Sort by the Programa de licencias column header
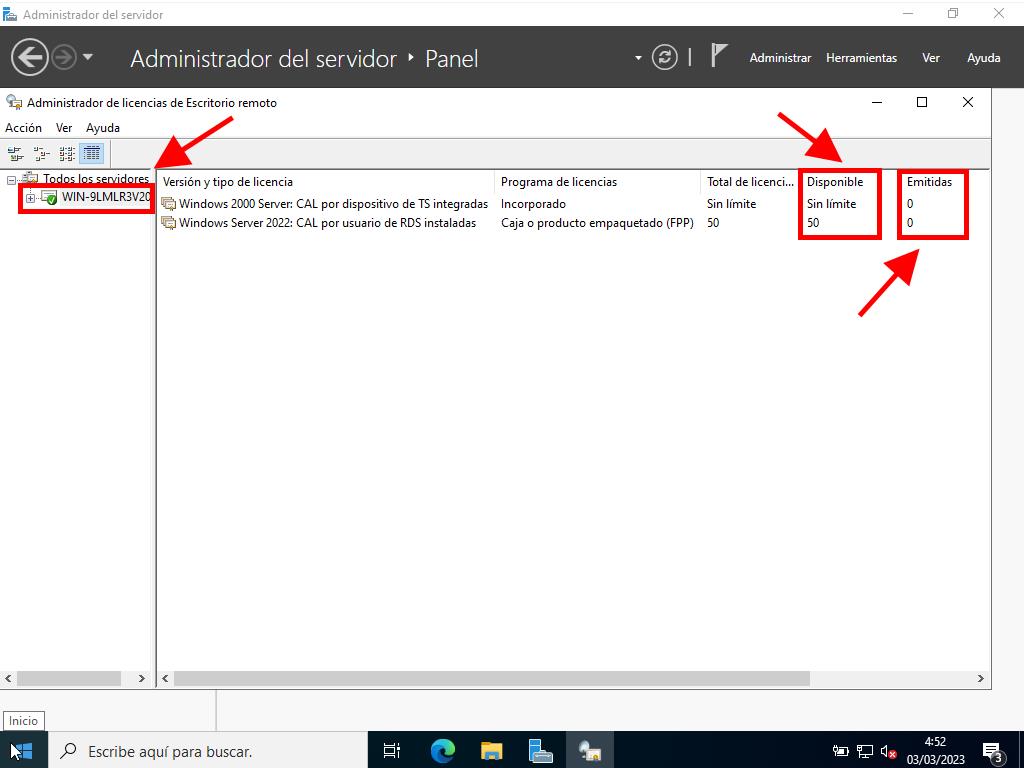Screen dimensions: 1024x768 click(x=558, y=182)
